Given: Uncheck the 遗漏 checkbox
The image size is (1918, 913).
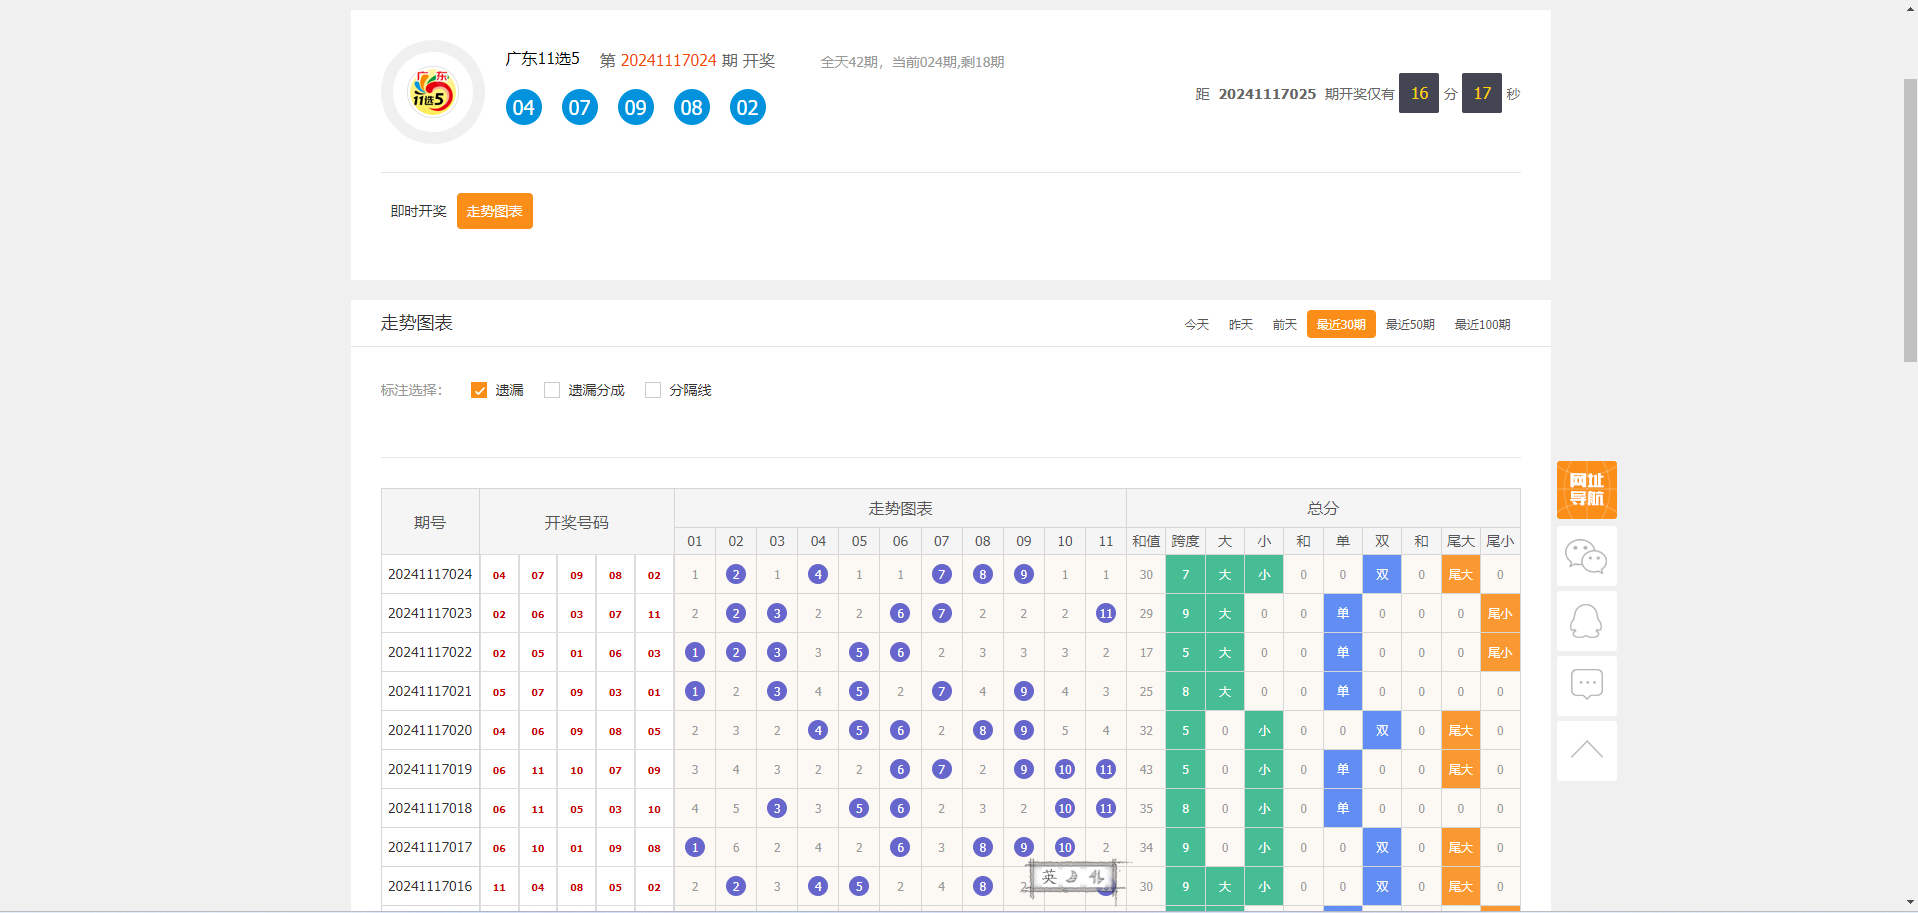Looking at the screenshot, I should [x=479, y=390].
